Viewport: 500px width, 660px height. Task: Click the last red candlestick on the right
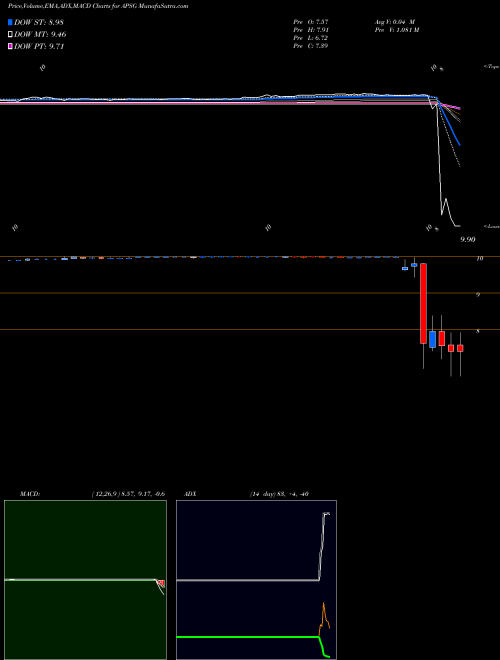point(460,348)
